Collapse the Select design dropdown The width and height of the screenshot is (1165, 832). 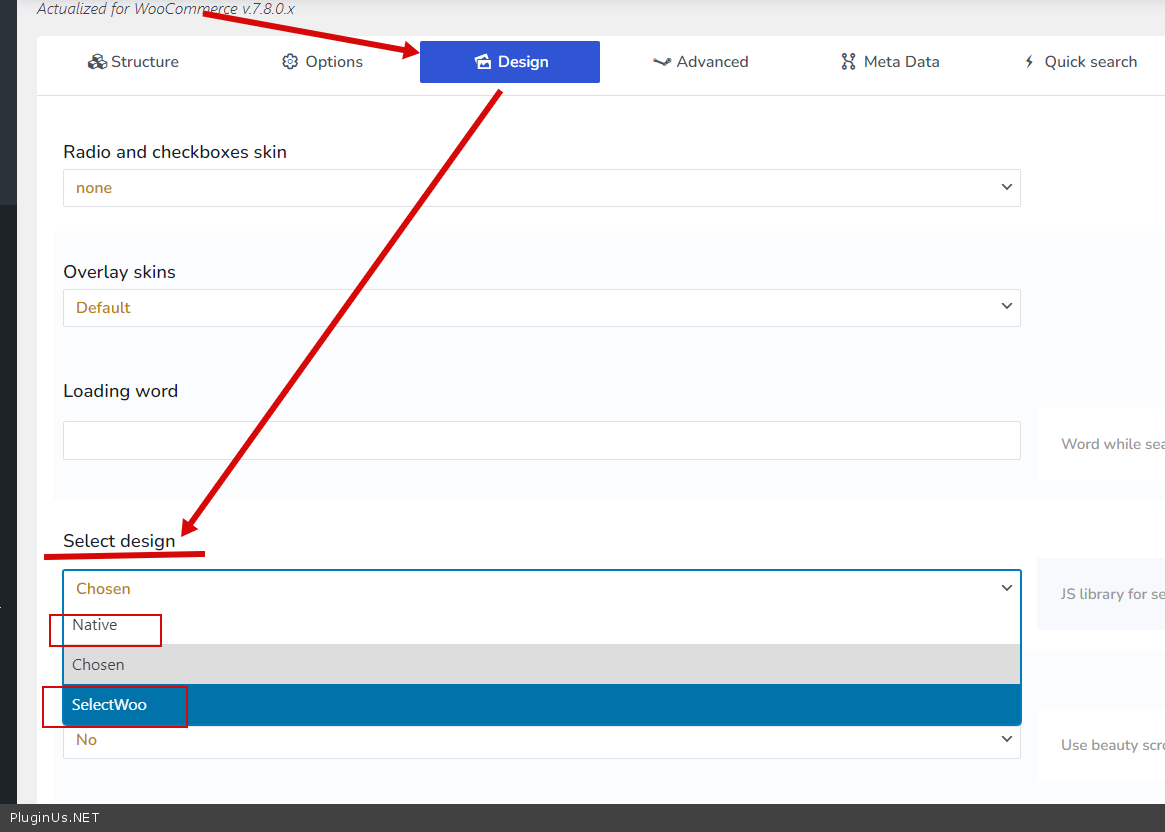(541, 589)
